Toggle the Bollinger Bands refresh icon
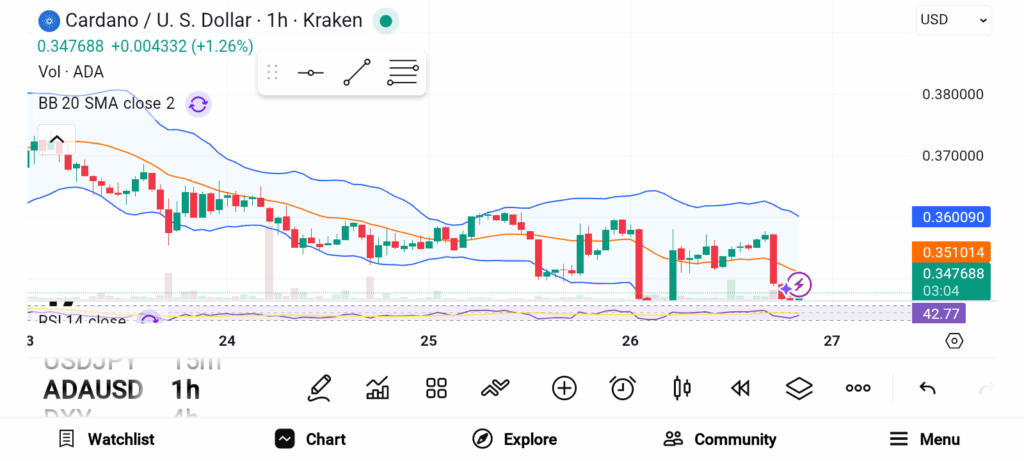This screenshot has width=1024, height=461. click(x=198, y=104)
